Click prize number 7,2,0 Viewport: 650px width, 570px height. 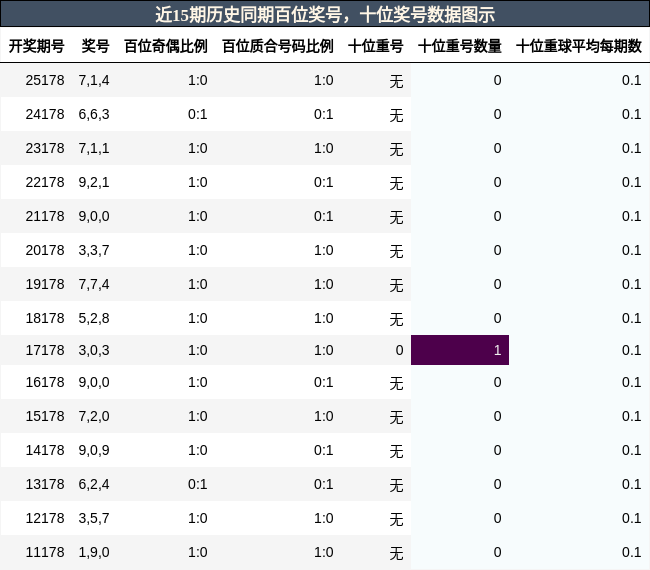click(94, 416)
